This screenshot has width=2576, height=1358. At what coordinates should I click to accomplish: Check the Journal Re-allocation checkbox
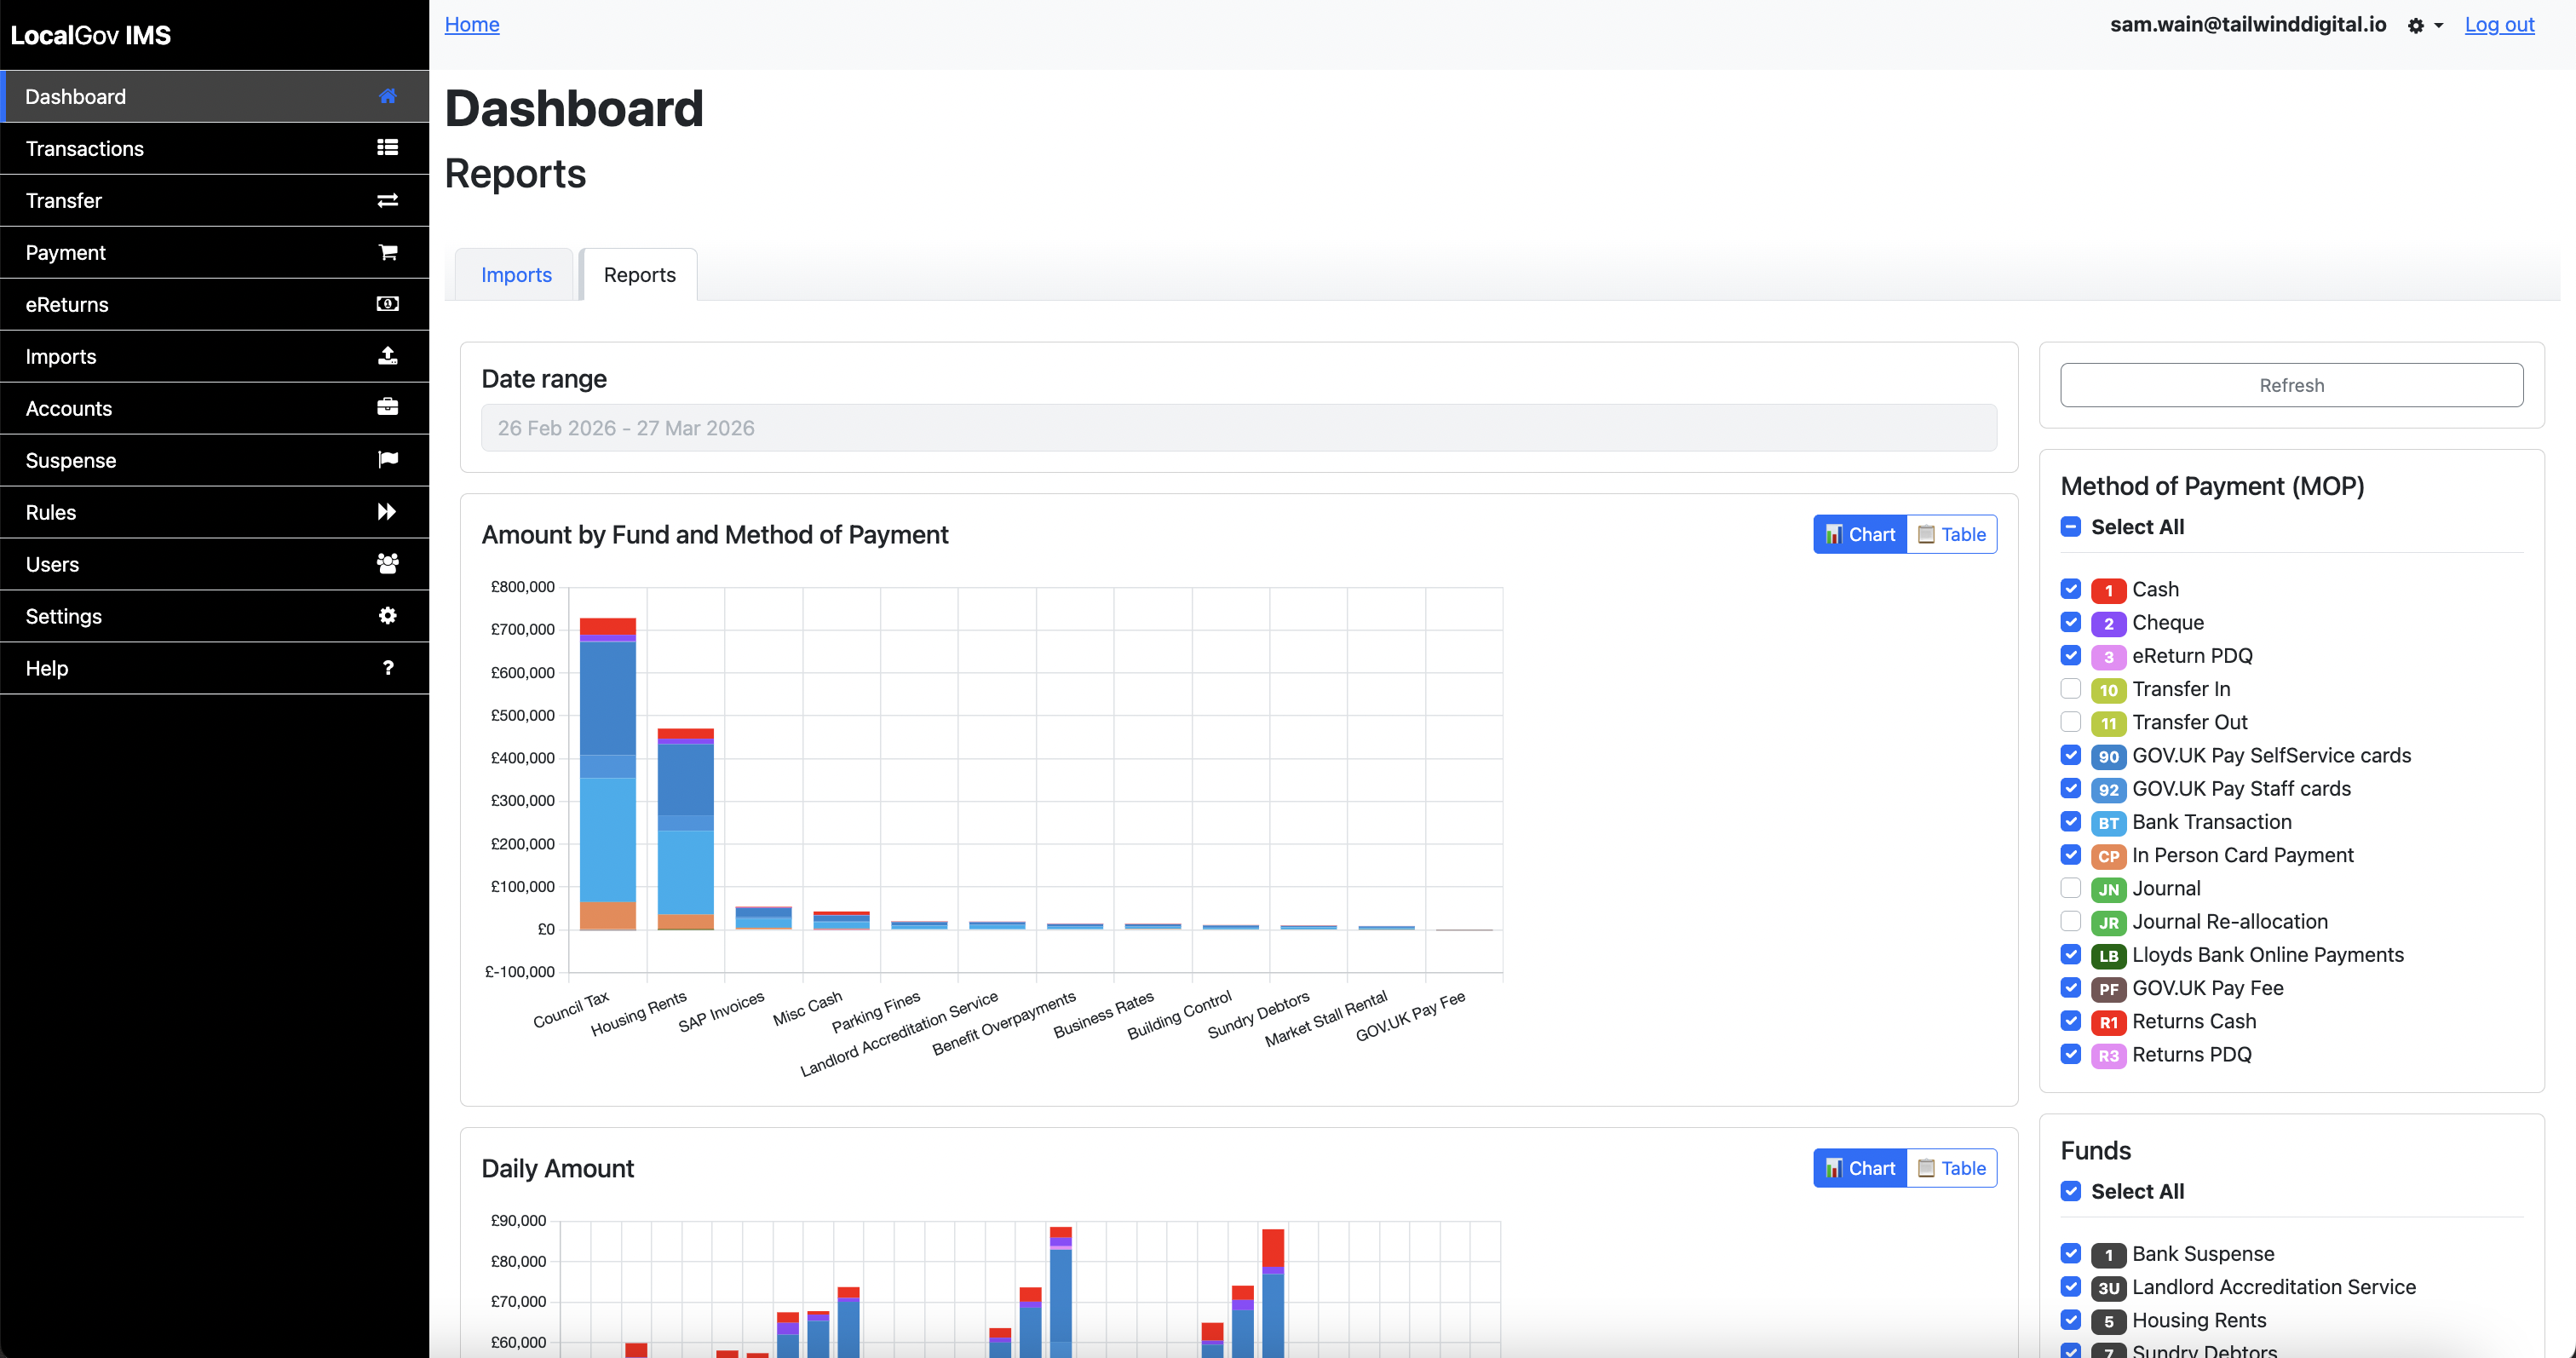point(2070,921)
